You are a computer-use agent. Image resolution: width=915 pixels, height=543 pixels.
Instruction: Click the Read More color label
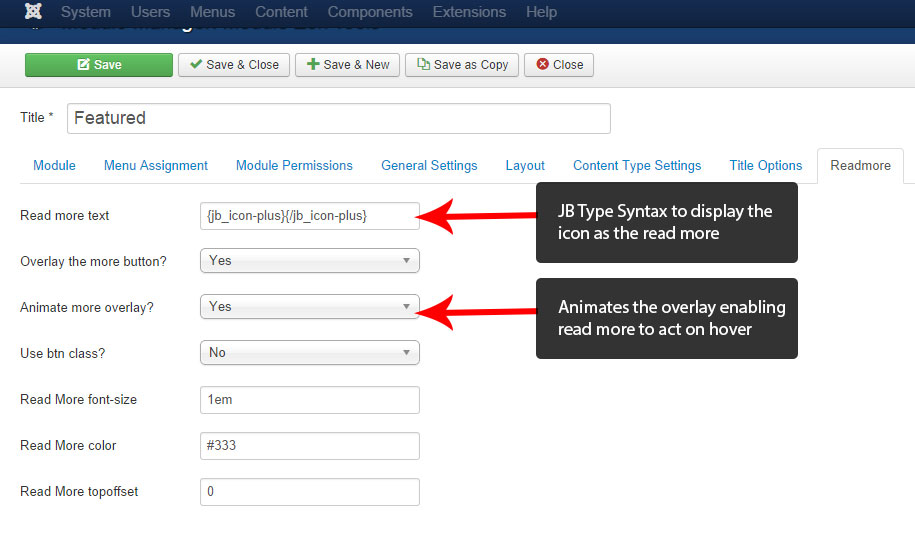(x=68, y=446)
